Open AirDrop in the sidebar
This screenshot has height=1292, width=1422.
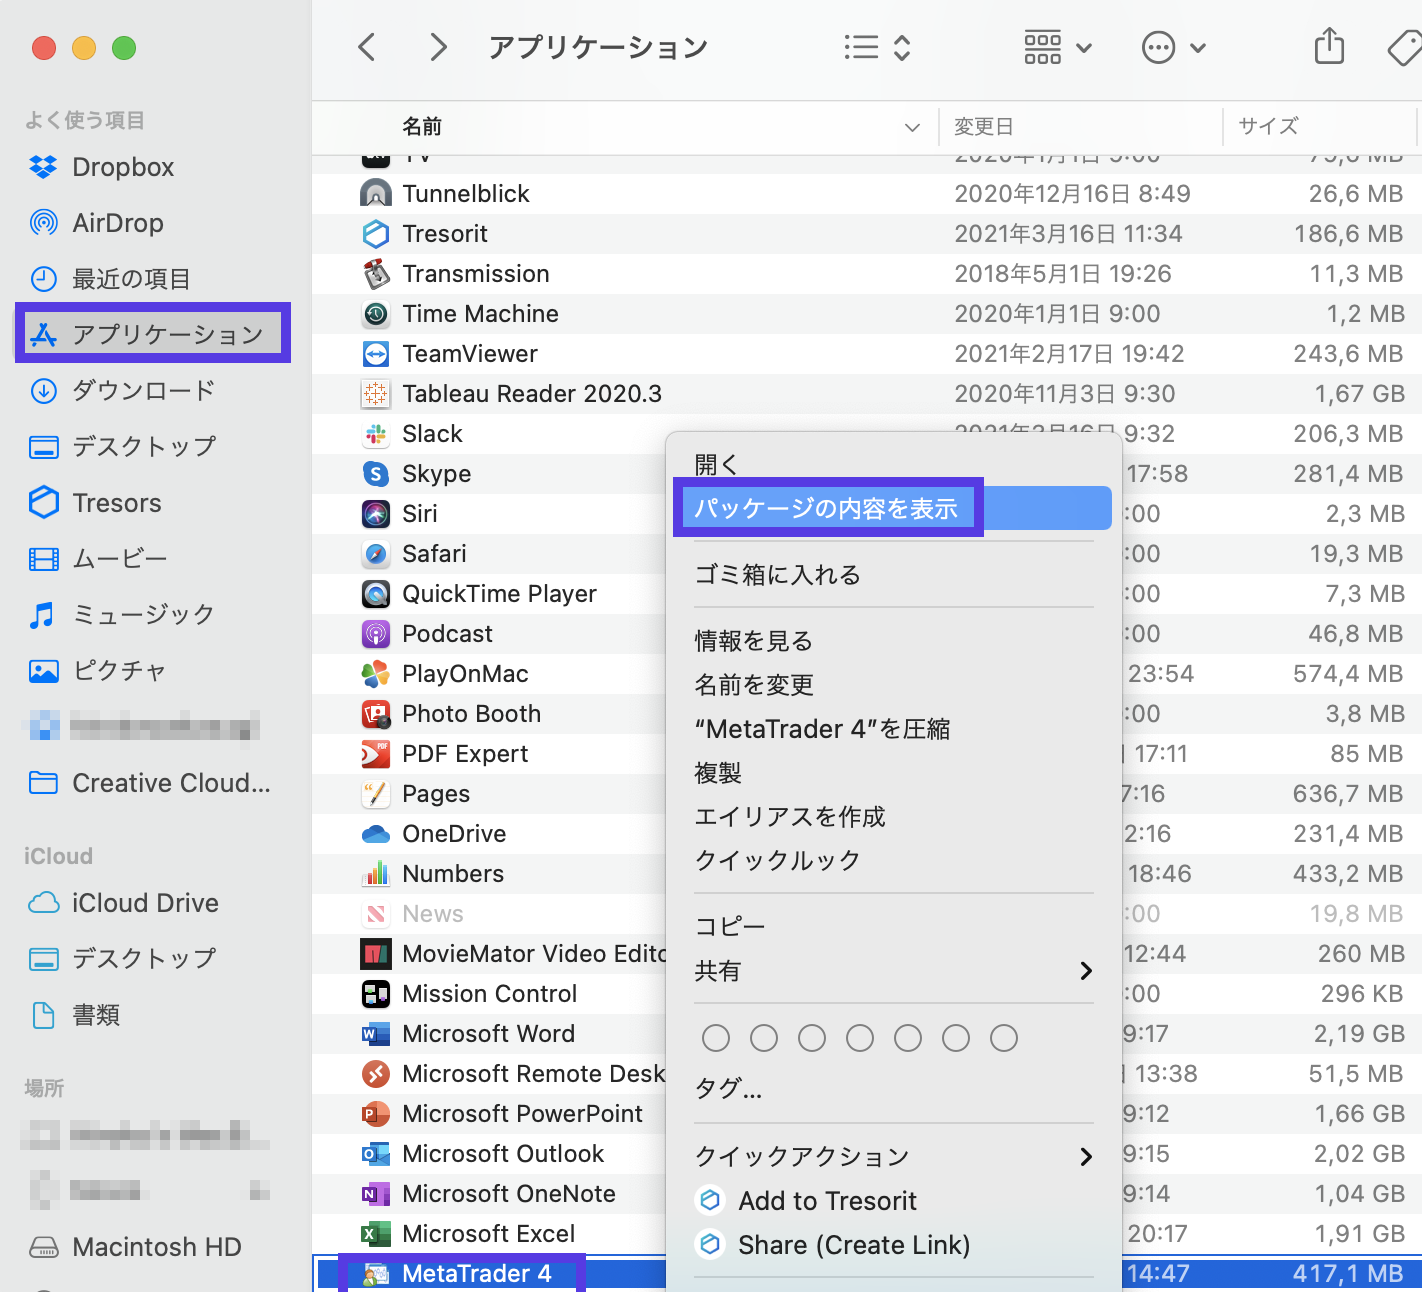pyautogui.click(x=117, y=223)
